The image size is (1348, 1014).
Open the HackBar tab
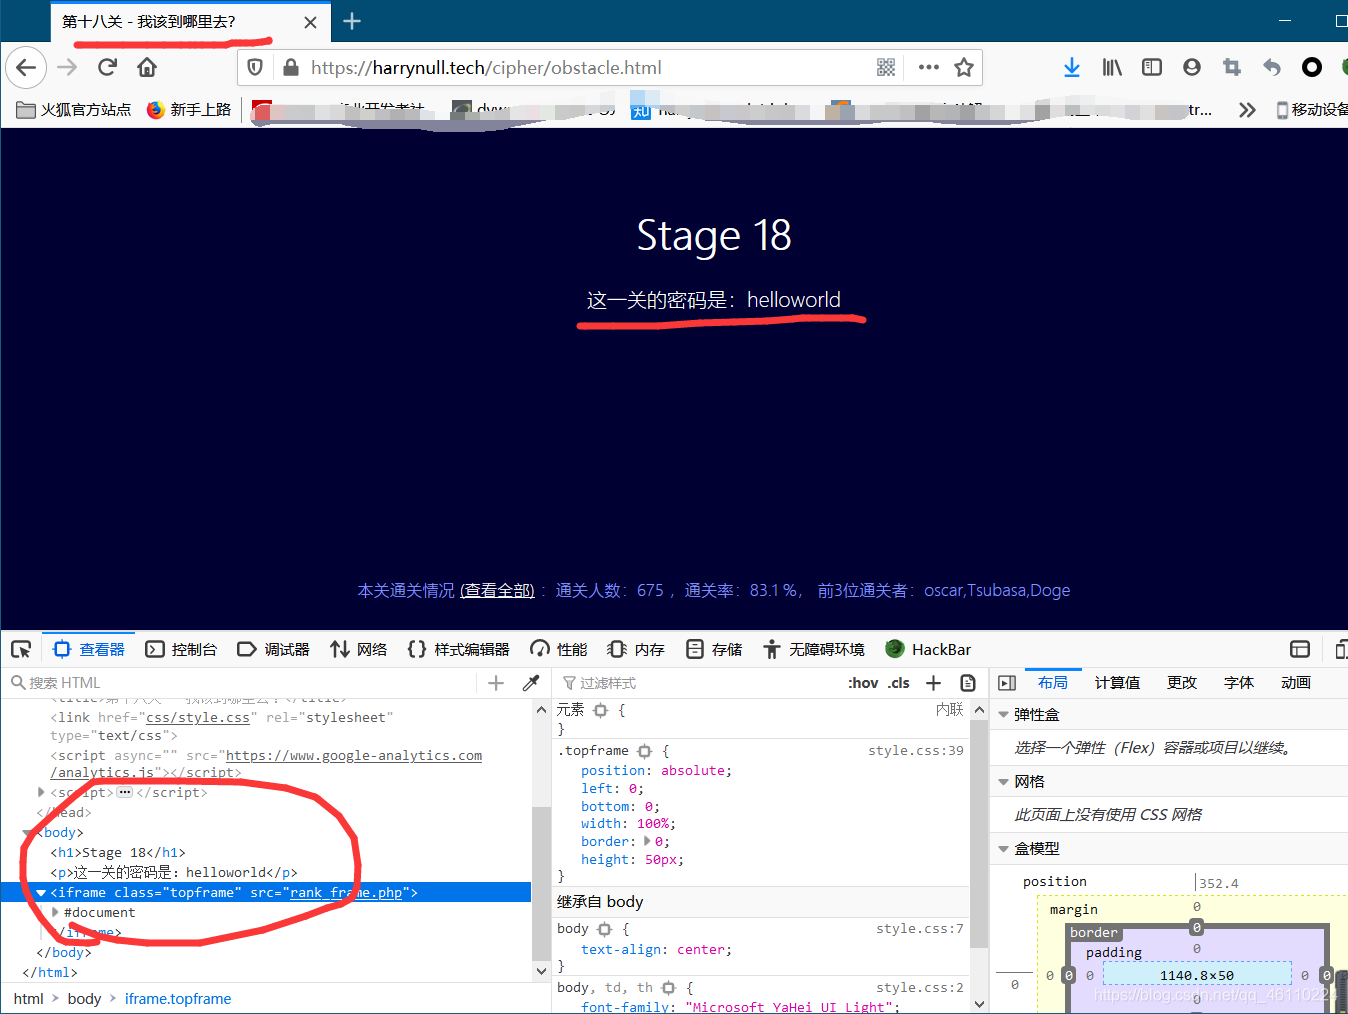(928, 649)
